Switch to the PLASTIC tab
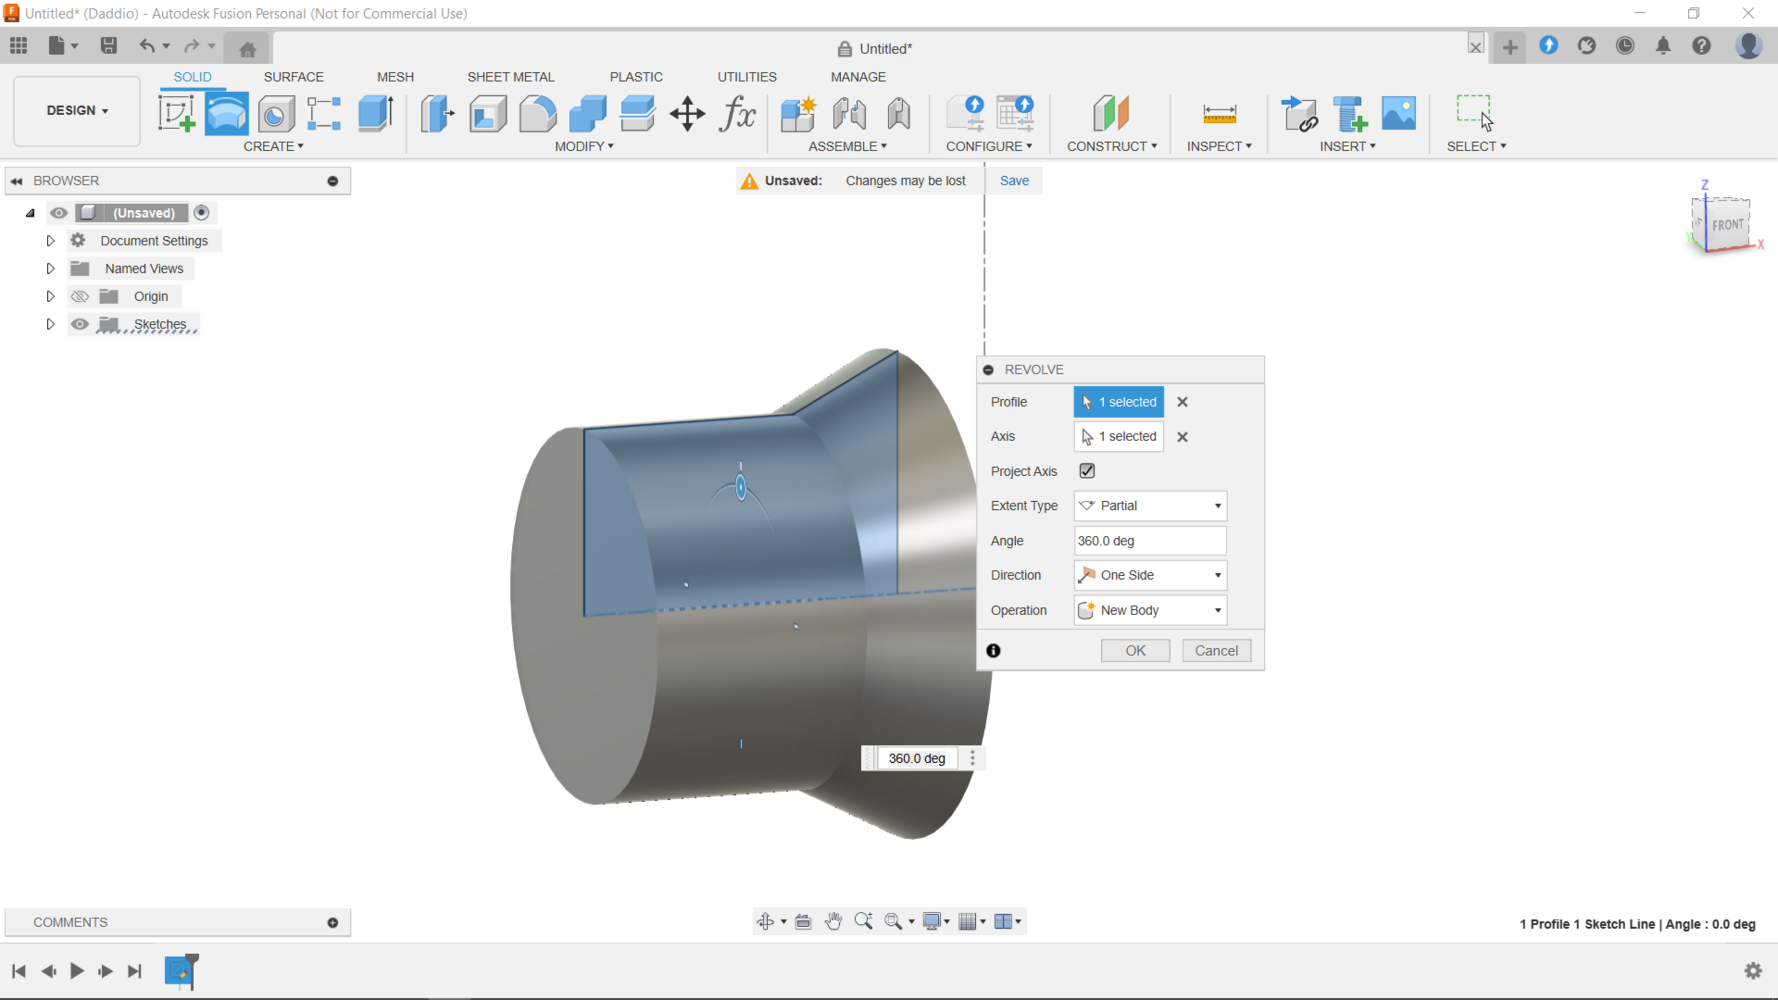The height and width of the screenshot is (1000, 1778). point(636,77)
